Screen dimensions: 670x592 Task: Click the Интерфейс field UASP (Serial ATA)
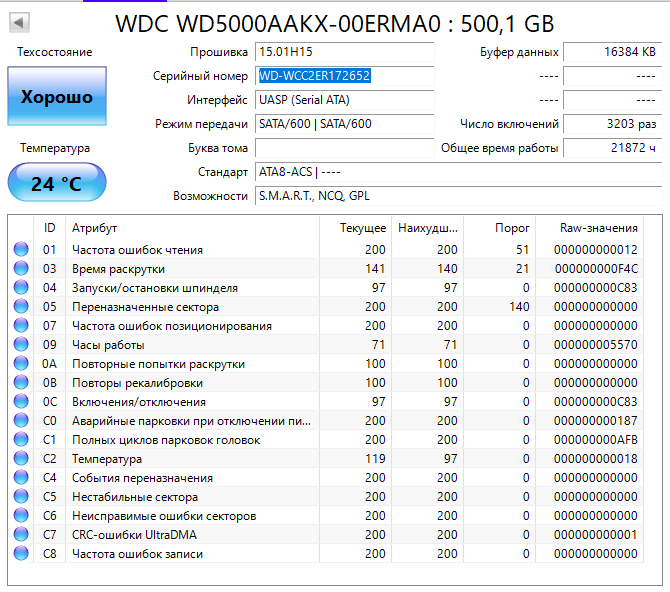point(344,100)
